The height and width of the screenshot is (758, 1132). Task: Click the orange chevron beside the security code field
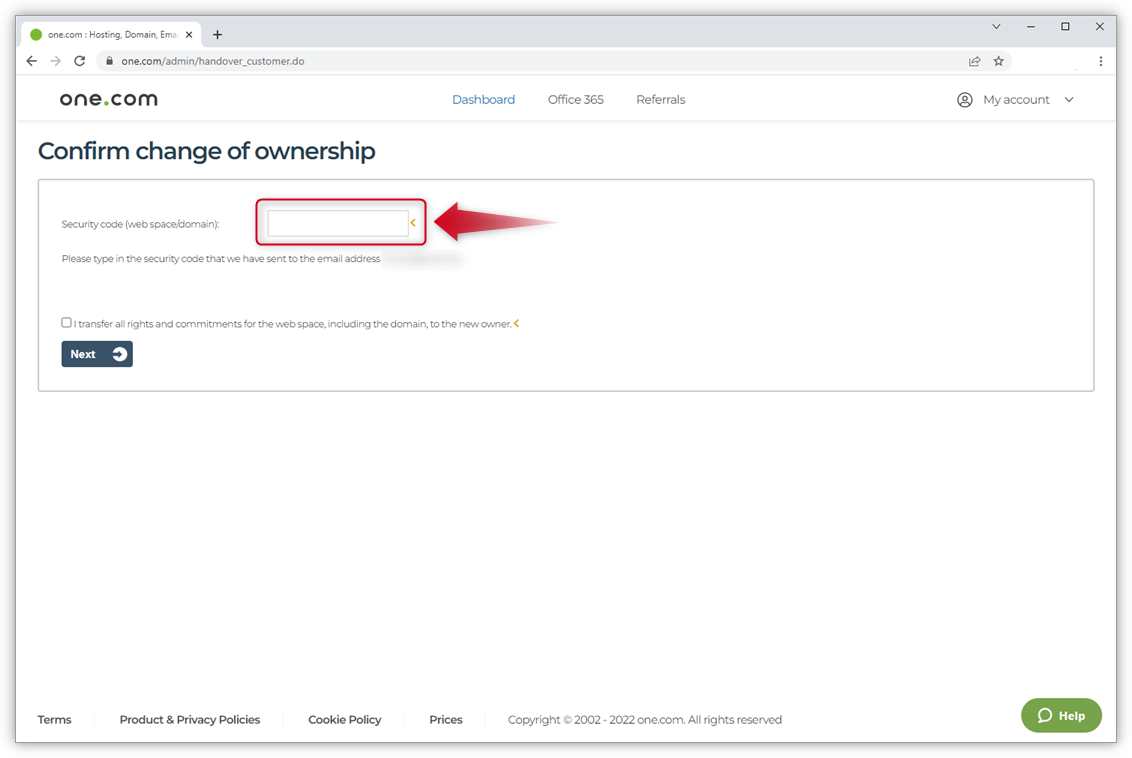[x=413, y=222]
